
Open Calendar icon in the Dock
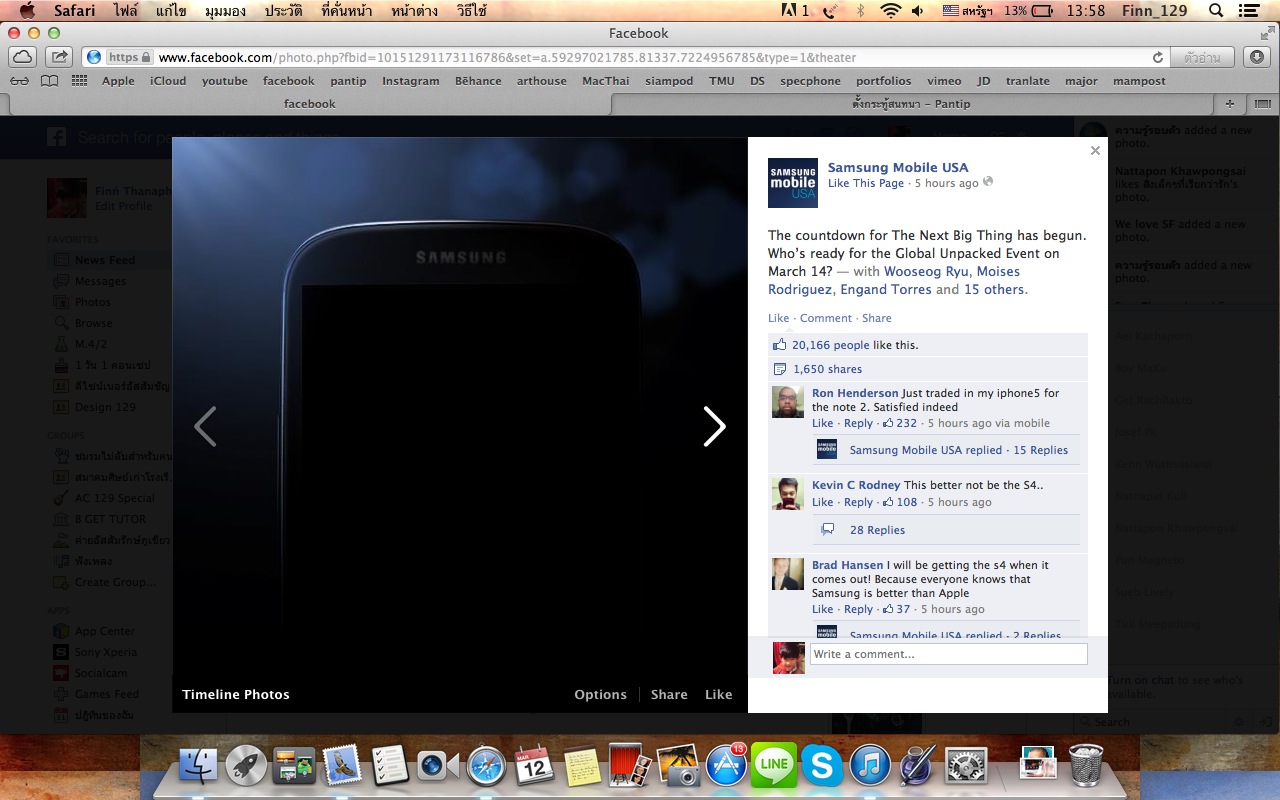tap(534, 766)
